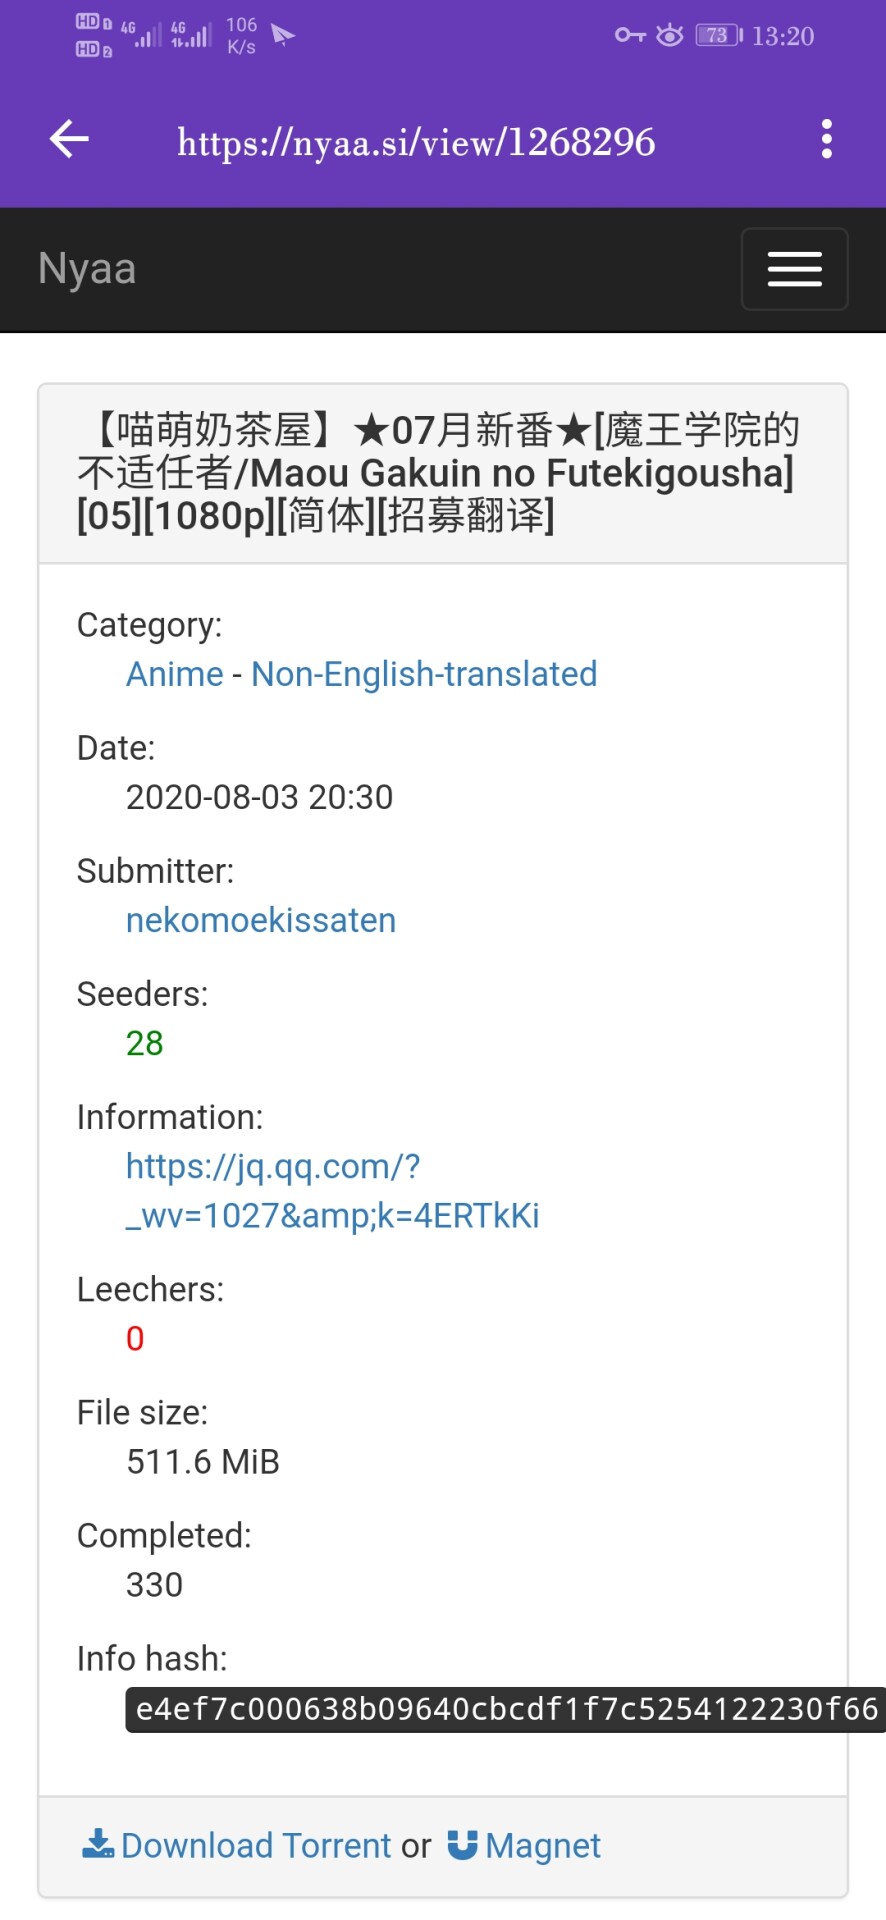
Task: Select the Anime category link
Action: [x=174, y=675]
